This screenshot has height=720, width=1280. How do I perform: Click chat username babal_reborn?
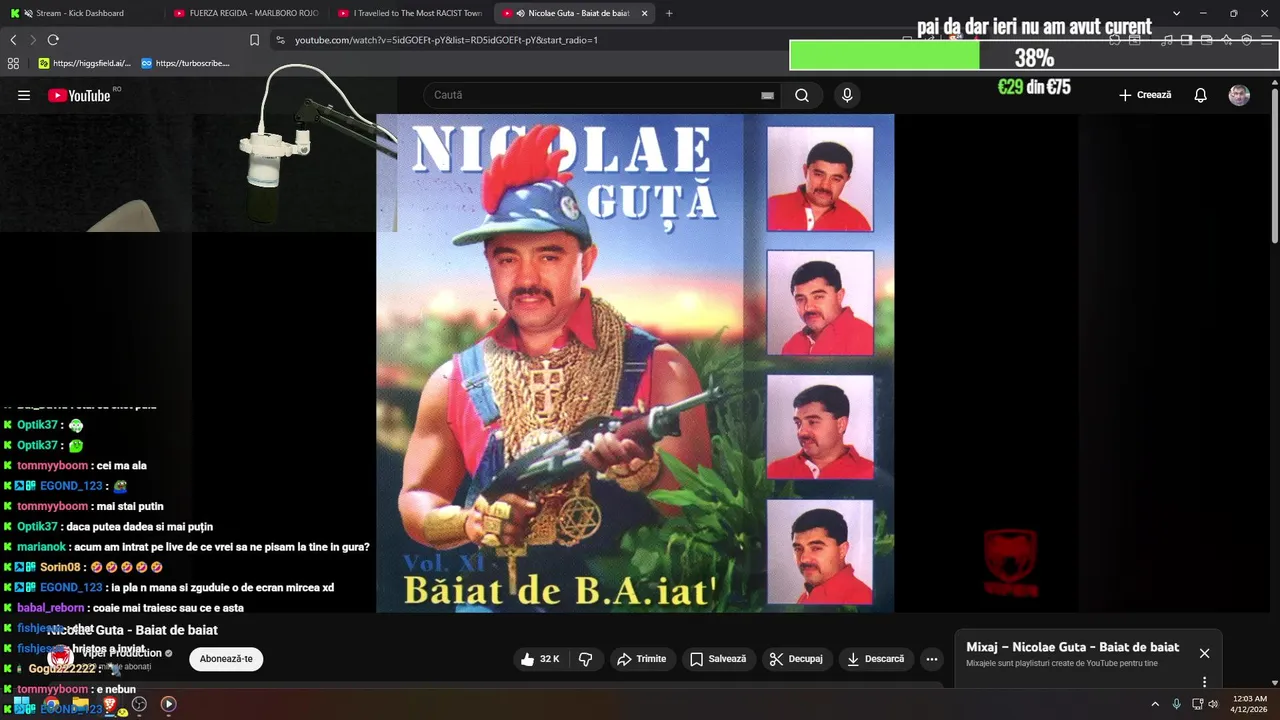coord(50,608)
